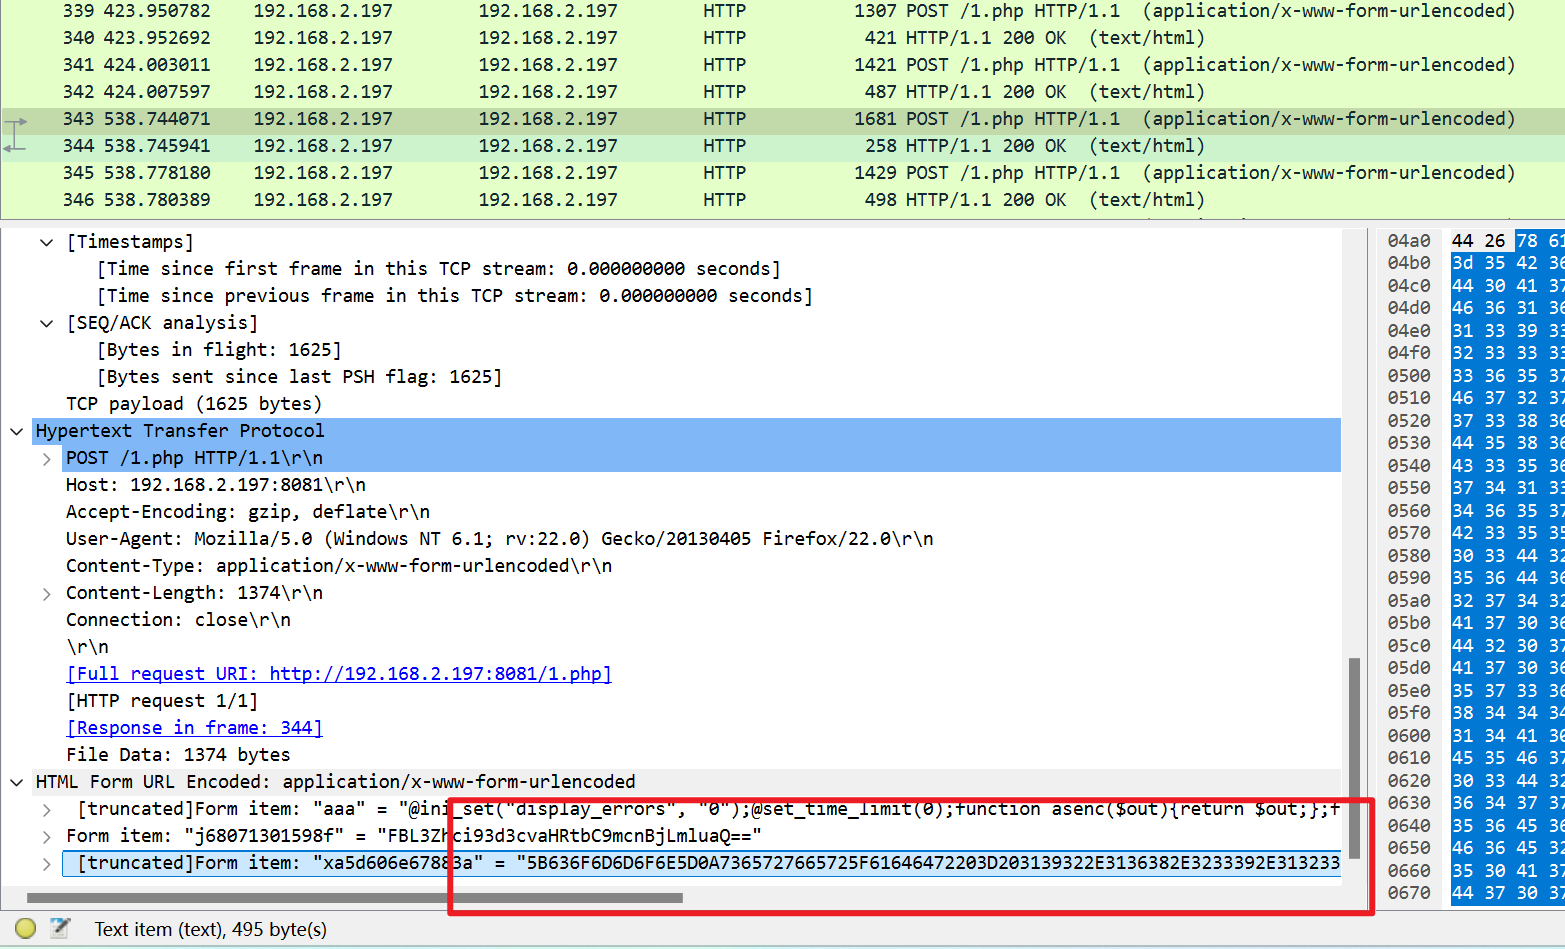The image size is (1565, 949).
Task: Expand the Form item "xa5d606e67883a" entry
Action: [x=47, y=863]
